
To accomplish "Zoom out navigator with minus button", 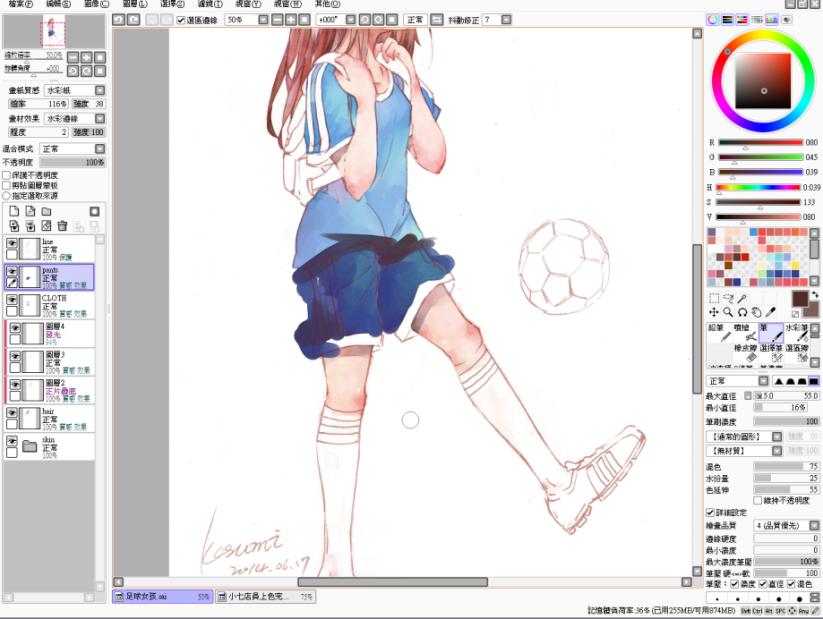I will pos(73,57).
